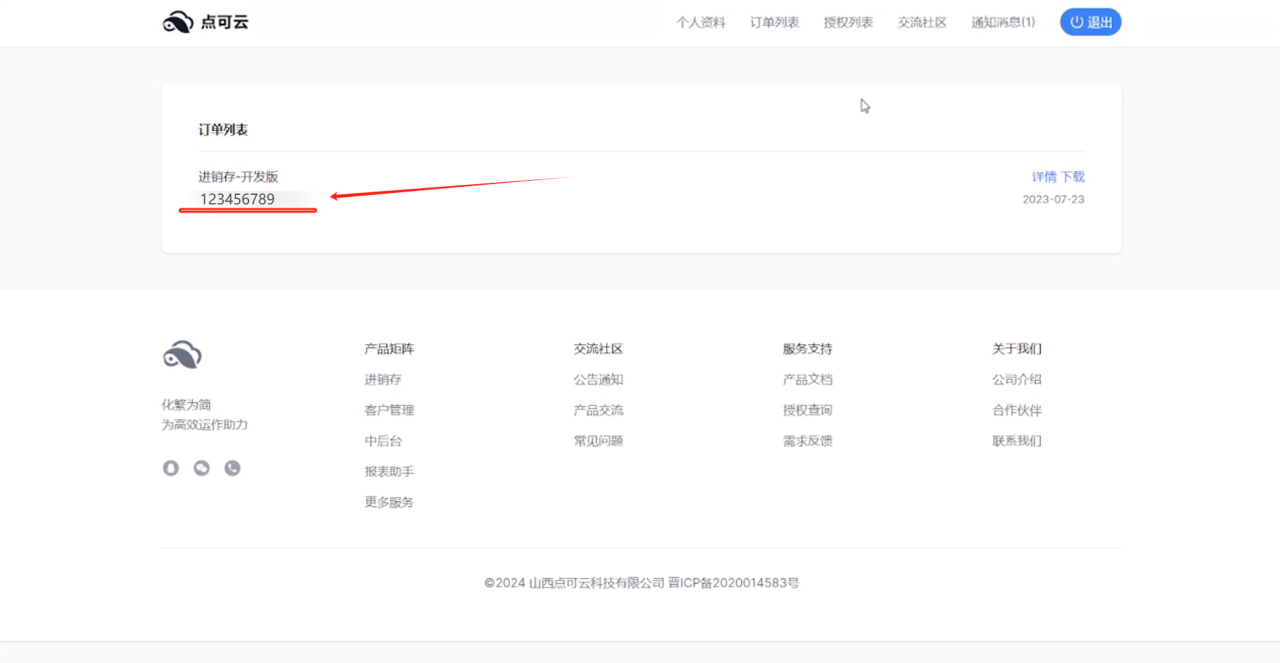Image resolution: width=1280 pixels, height=663 pixels.
Task: Click the 点可云 logo in the header
Action: [x=206, y=22]
